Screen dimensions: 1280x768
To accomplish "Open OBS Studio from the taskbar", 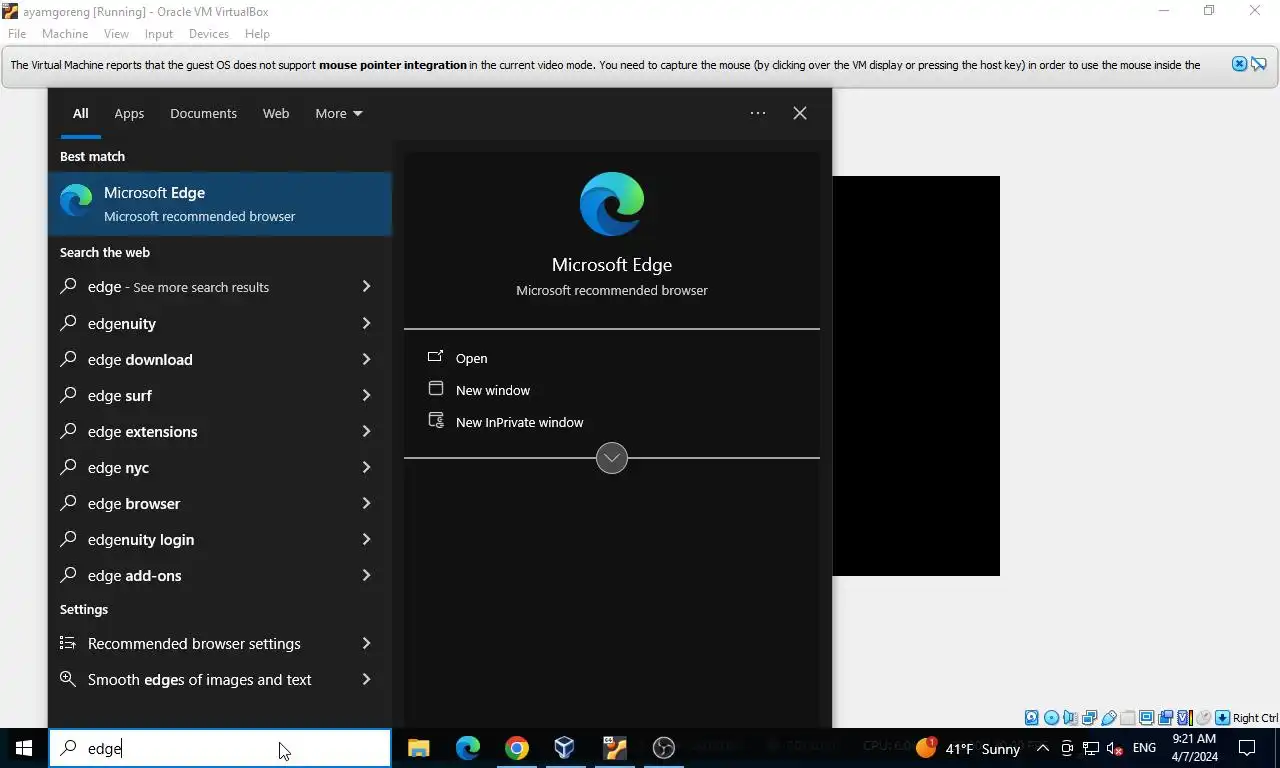I will (x=663, y=748).
